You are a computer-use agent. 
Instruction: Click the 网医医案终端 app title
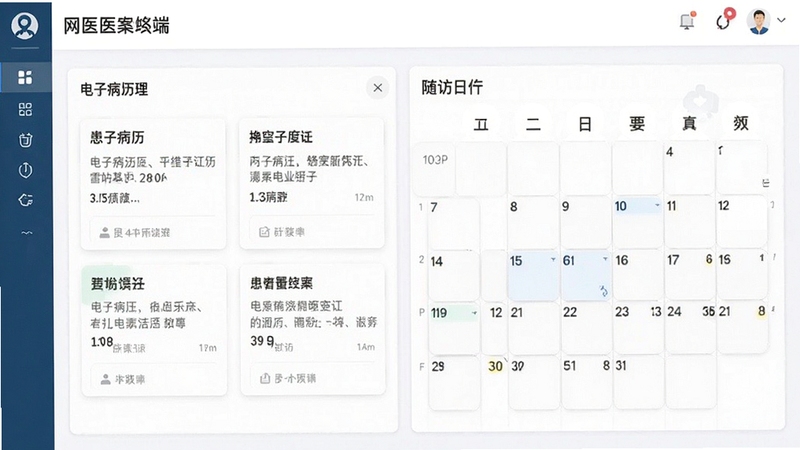click(116, 25)
